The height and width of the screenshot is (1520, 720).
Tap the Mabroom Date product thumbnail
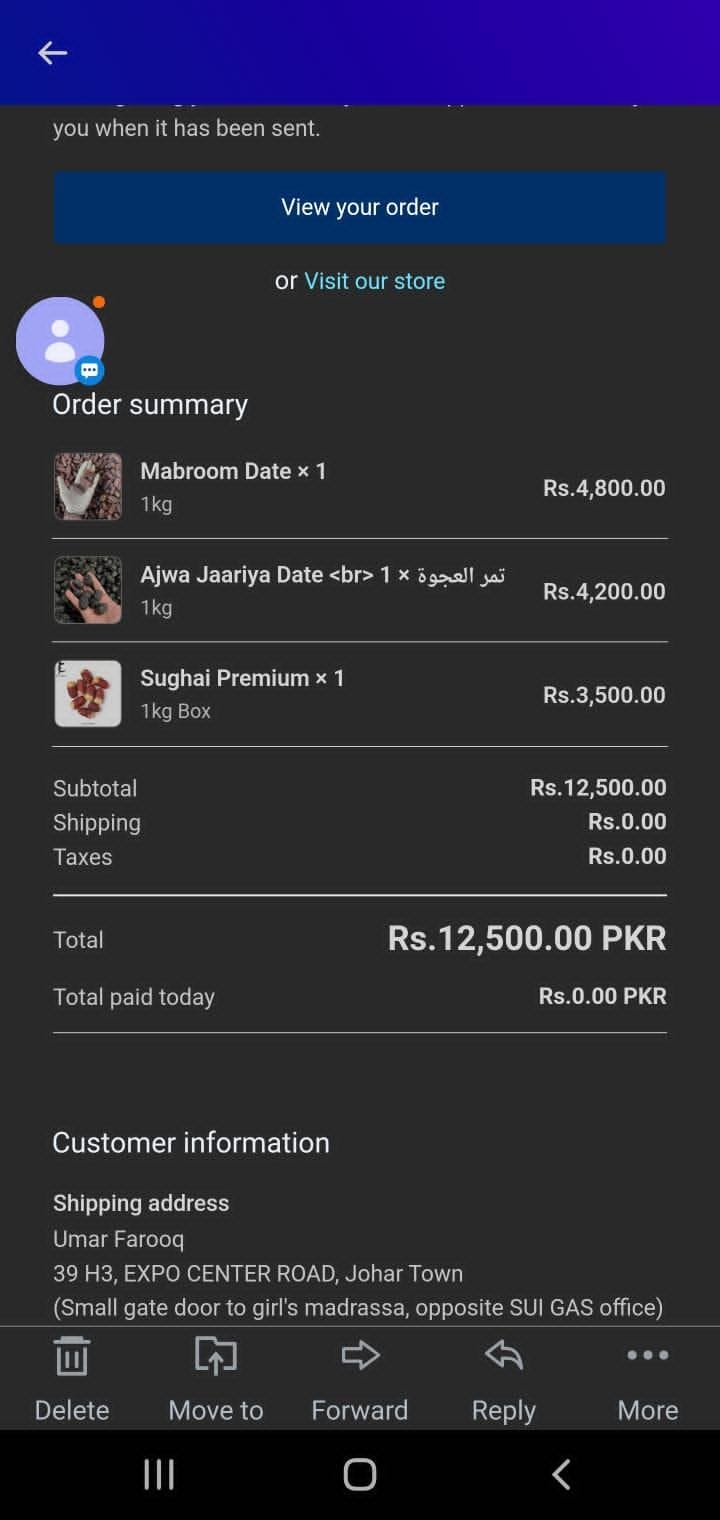tap(88, 487)
